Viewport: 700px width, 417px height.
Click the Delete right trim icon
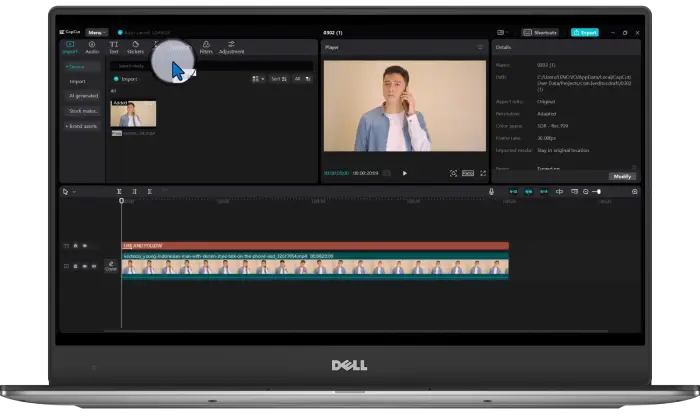point(150,192)
